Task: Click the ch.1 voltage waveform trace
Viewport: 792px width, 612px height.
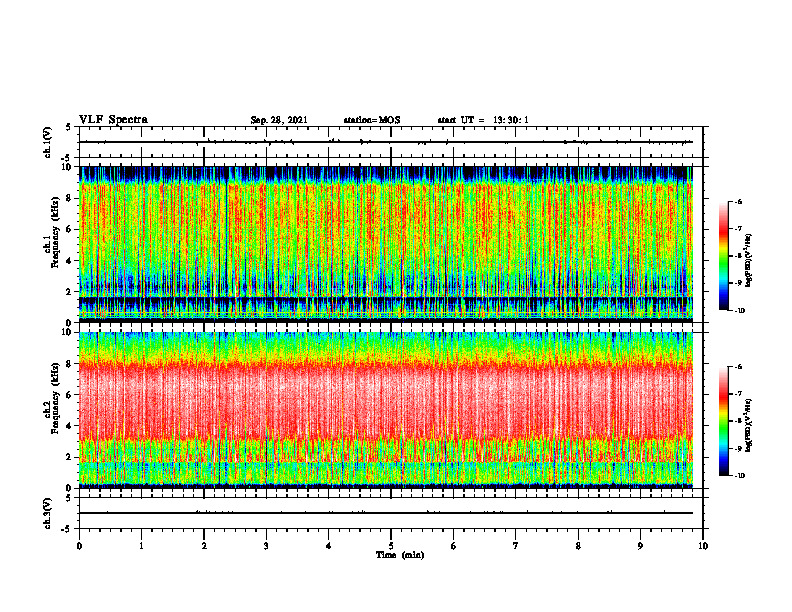Action: pyautogui.click(x=386, y=142)
